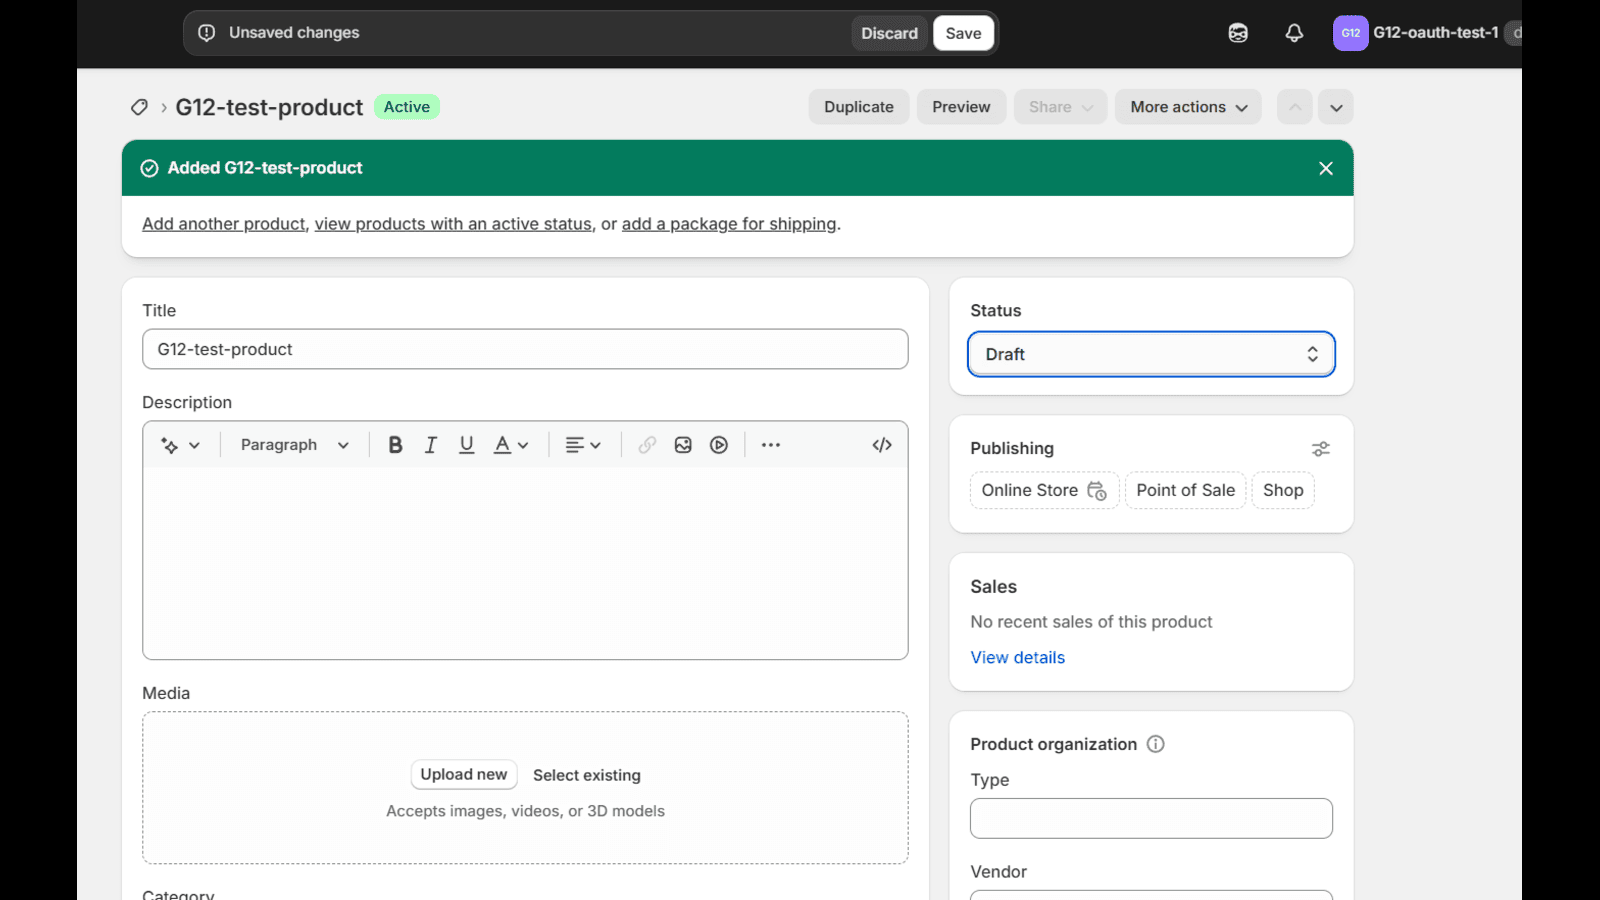Save the unsaved changes
The height and width of the screenshot is (900, 1600).
962,32
